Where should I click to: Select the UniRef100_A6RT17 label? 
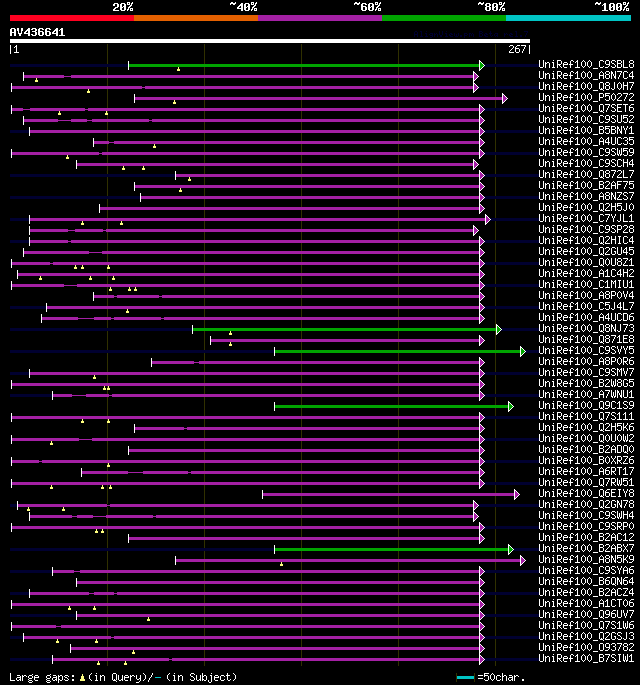click(x=586, y=472)
